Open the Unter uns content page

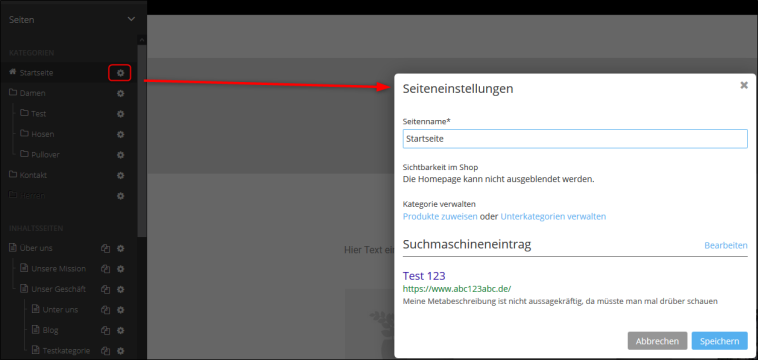pyautogui.click(x=60, y=310)
